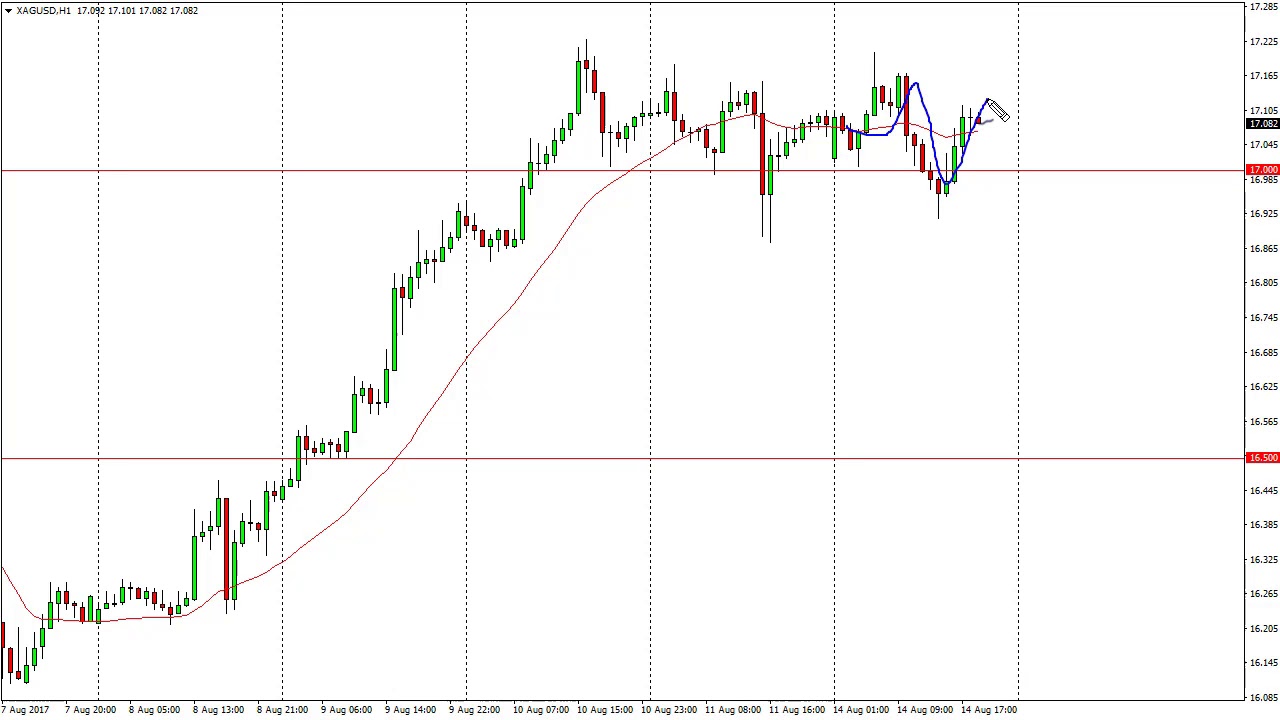Image resolution: width=1280 pixels, height=720 pixels.
Task: Click the red 16.500 price label
Action: click(1263, 458)
